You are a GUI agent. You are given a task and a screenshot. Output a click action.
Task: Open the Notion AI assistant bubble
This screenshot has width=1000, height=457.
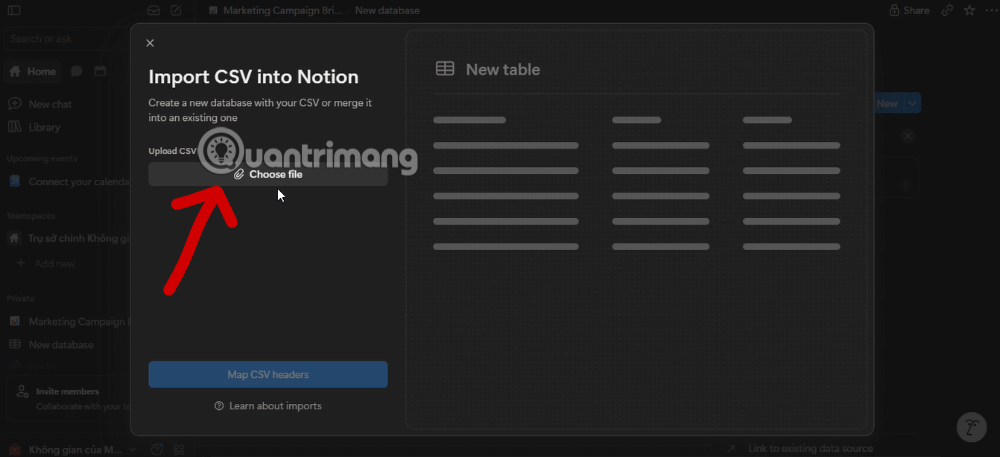973,428
